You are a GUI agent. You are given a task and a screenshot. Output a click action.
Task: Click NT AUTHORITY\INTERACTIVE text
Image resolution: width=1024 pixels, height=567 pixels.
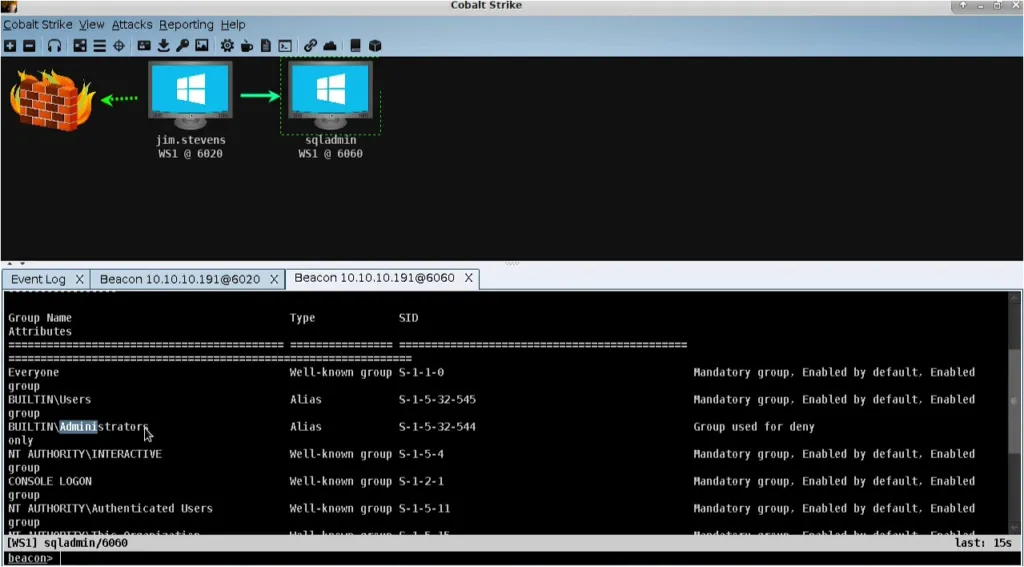click(x=85, y=454)
